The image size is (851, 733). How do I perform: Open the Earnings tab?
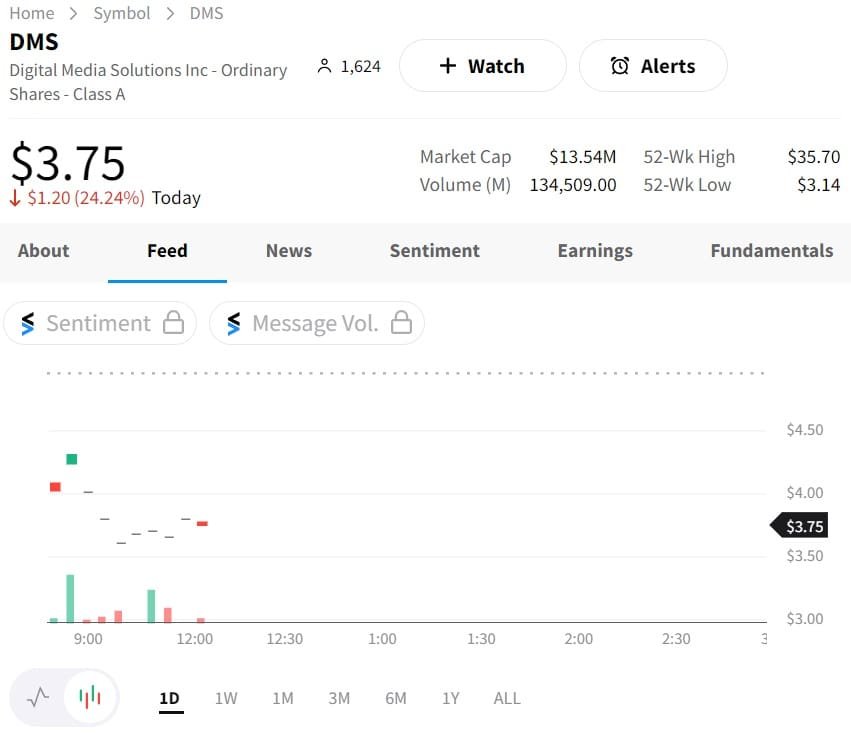tap(595, 251)
